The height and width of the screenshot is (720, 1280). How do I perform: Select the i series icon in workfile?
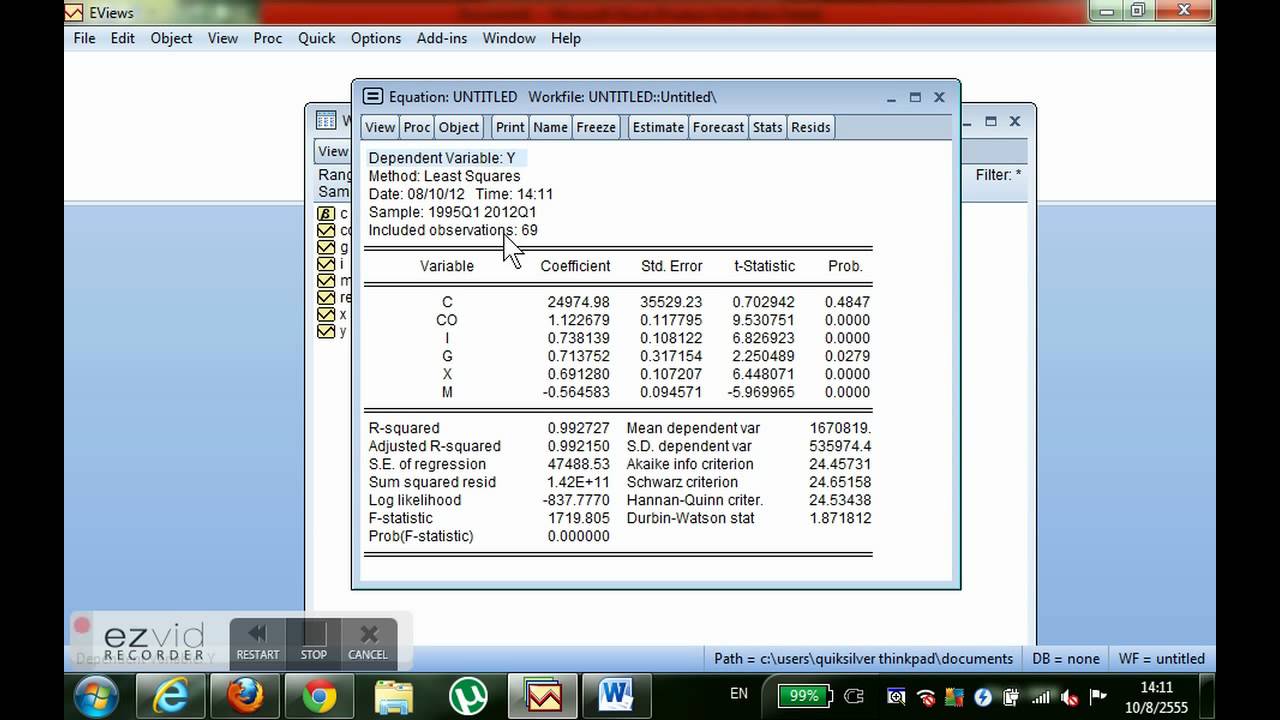[326, 264]
